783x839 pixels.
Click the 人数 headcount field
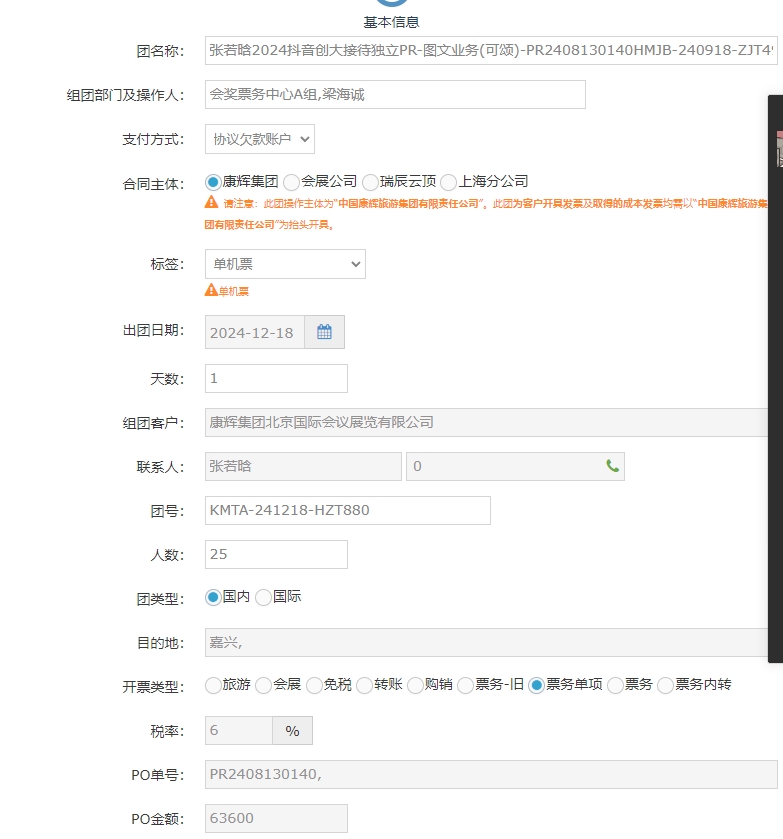[276, 554]
